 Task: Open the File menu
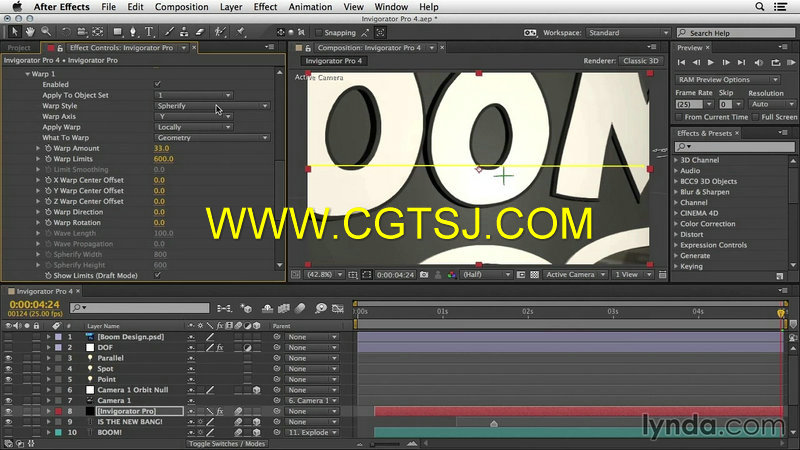[109, 7]
